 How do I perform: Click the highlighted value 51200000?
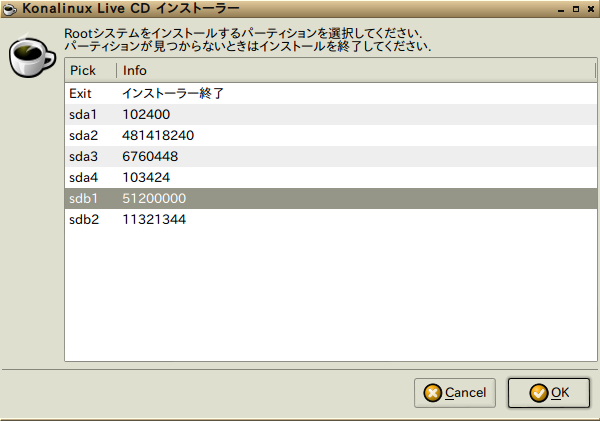click(x=154, y=198)
